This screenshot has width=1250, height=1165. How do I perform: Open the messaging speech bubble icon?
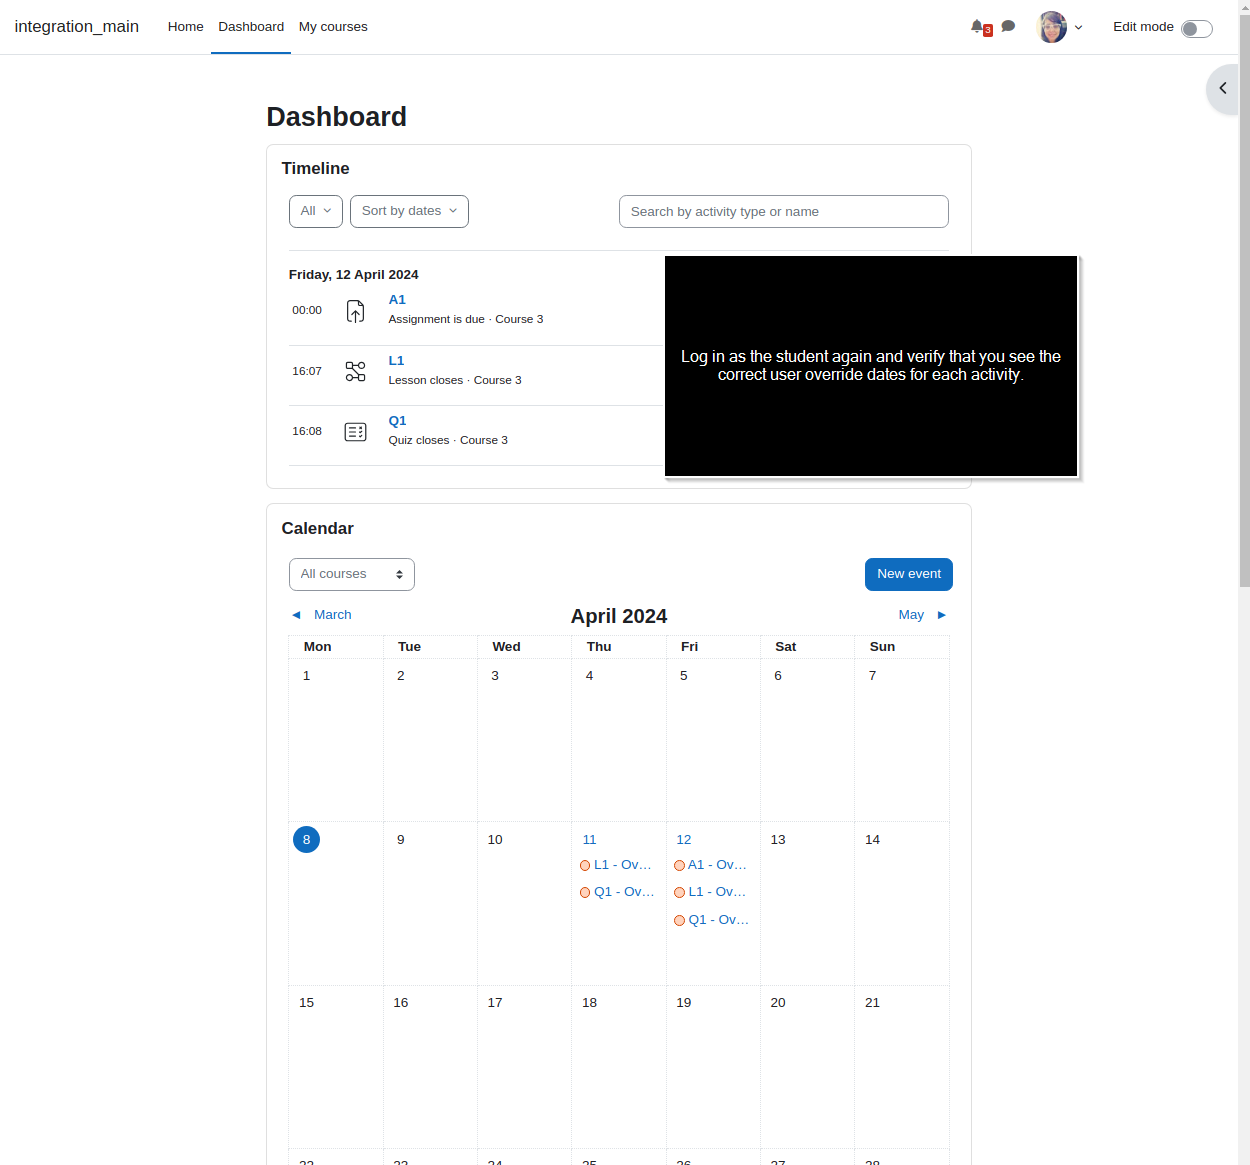point(1008,27)
